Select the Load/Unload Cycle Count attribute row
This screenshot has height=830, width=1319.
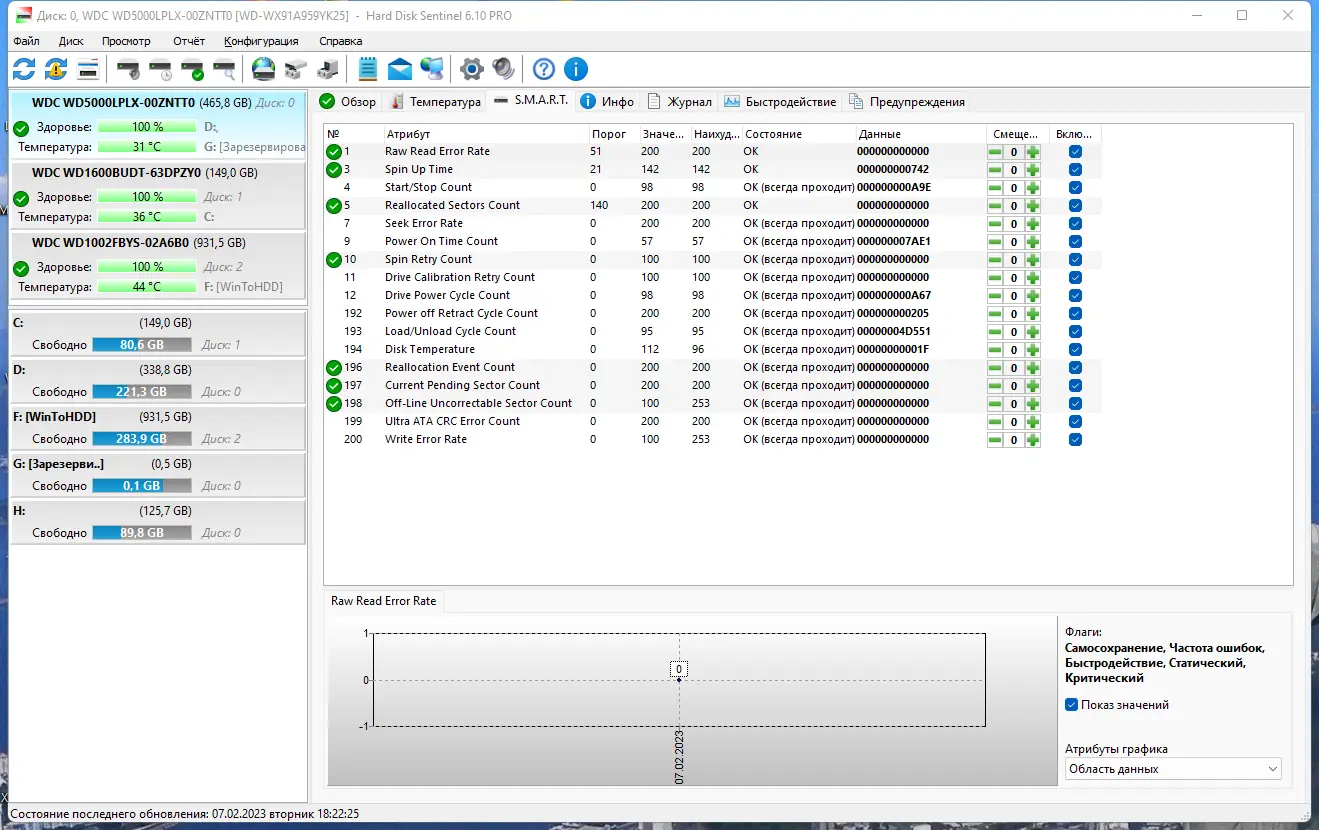pyautogui.click(x=710, y=332)
